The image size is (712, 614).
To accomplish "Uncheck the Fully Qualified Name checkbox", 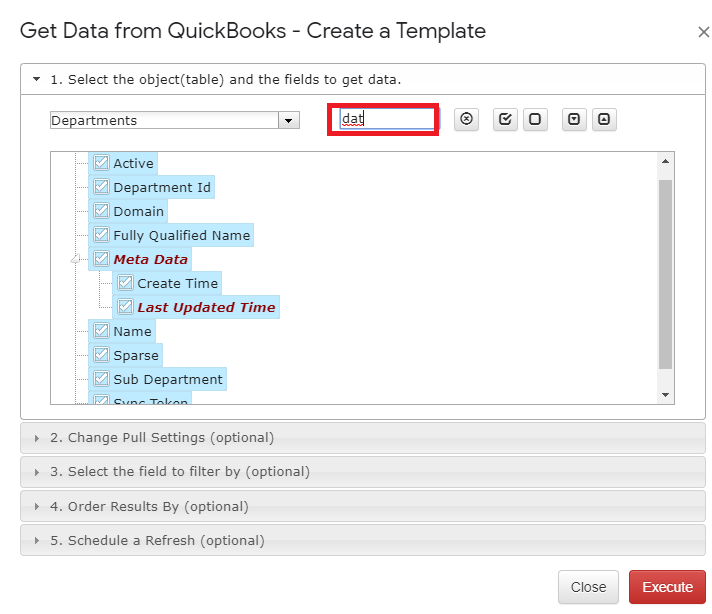I will [101, 235].
